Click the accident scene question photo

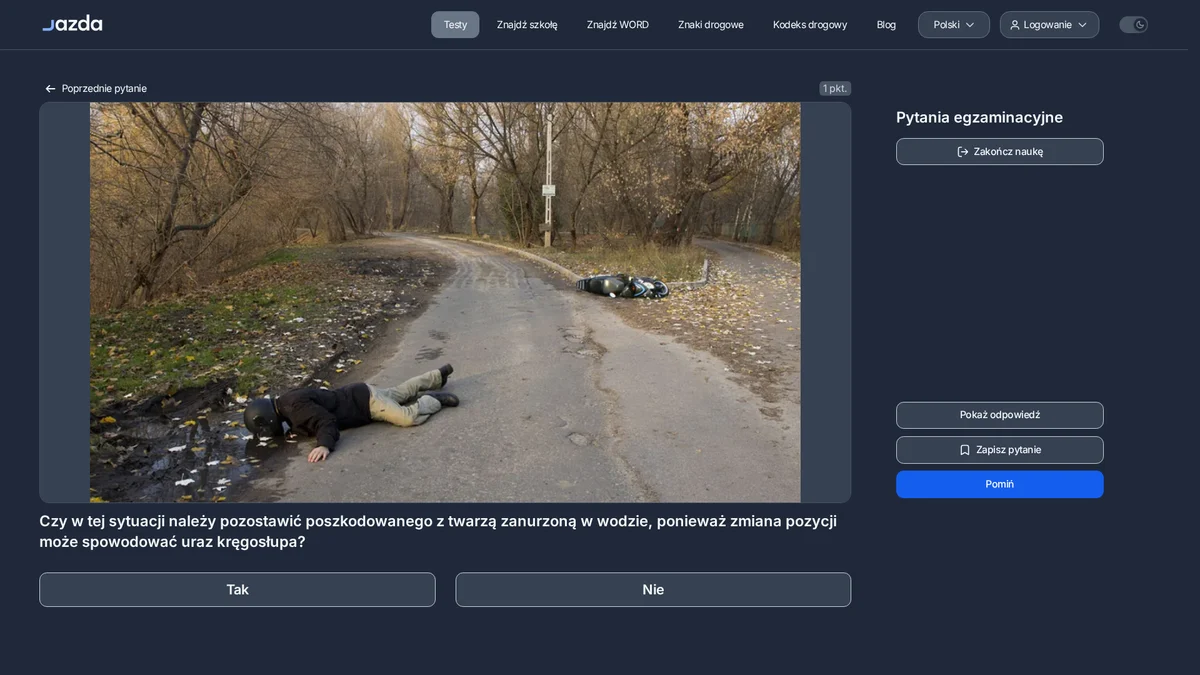pos(445,302)
